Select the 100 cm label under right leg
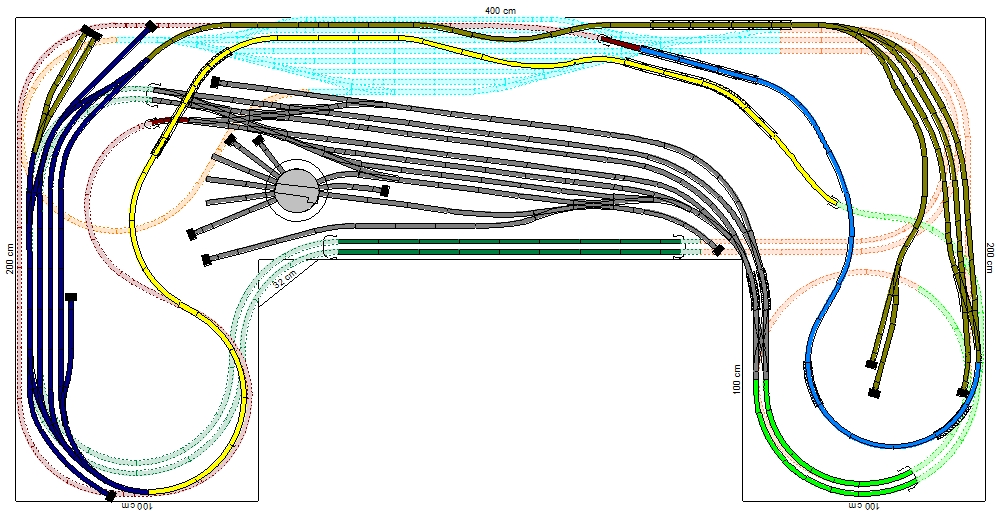Screen dimensions: 1000x517 tap(862, 507)
